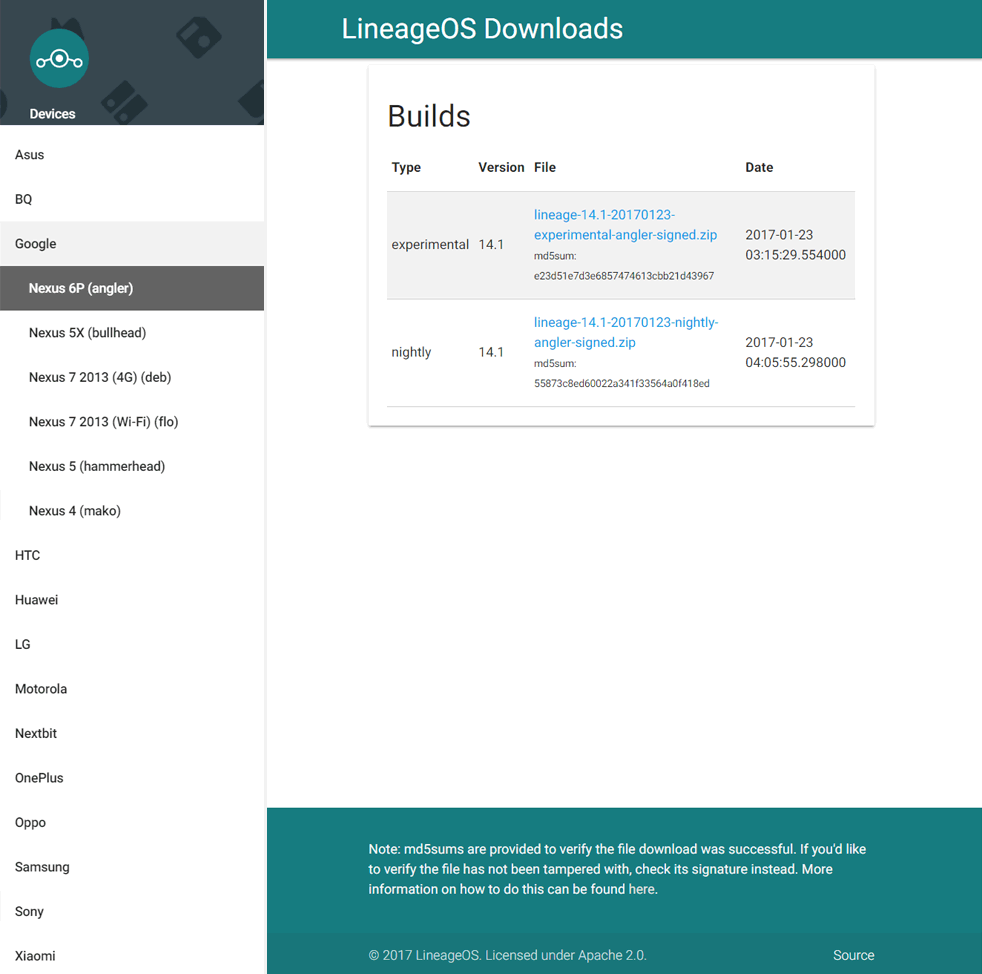Expand the Samsung manufacturer section
This screenshot has width=982, height=974.
pos(42,866)
